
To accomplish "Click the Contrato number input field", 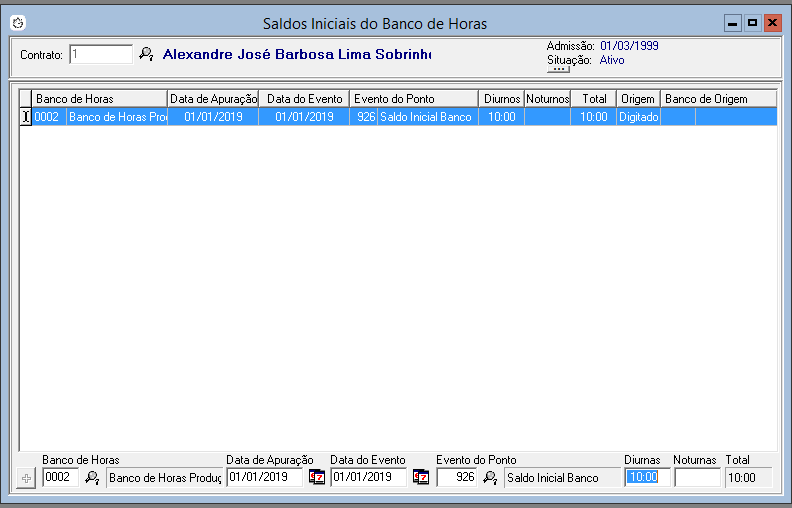I will tap(101, 54).
